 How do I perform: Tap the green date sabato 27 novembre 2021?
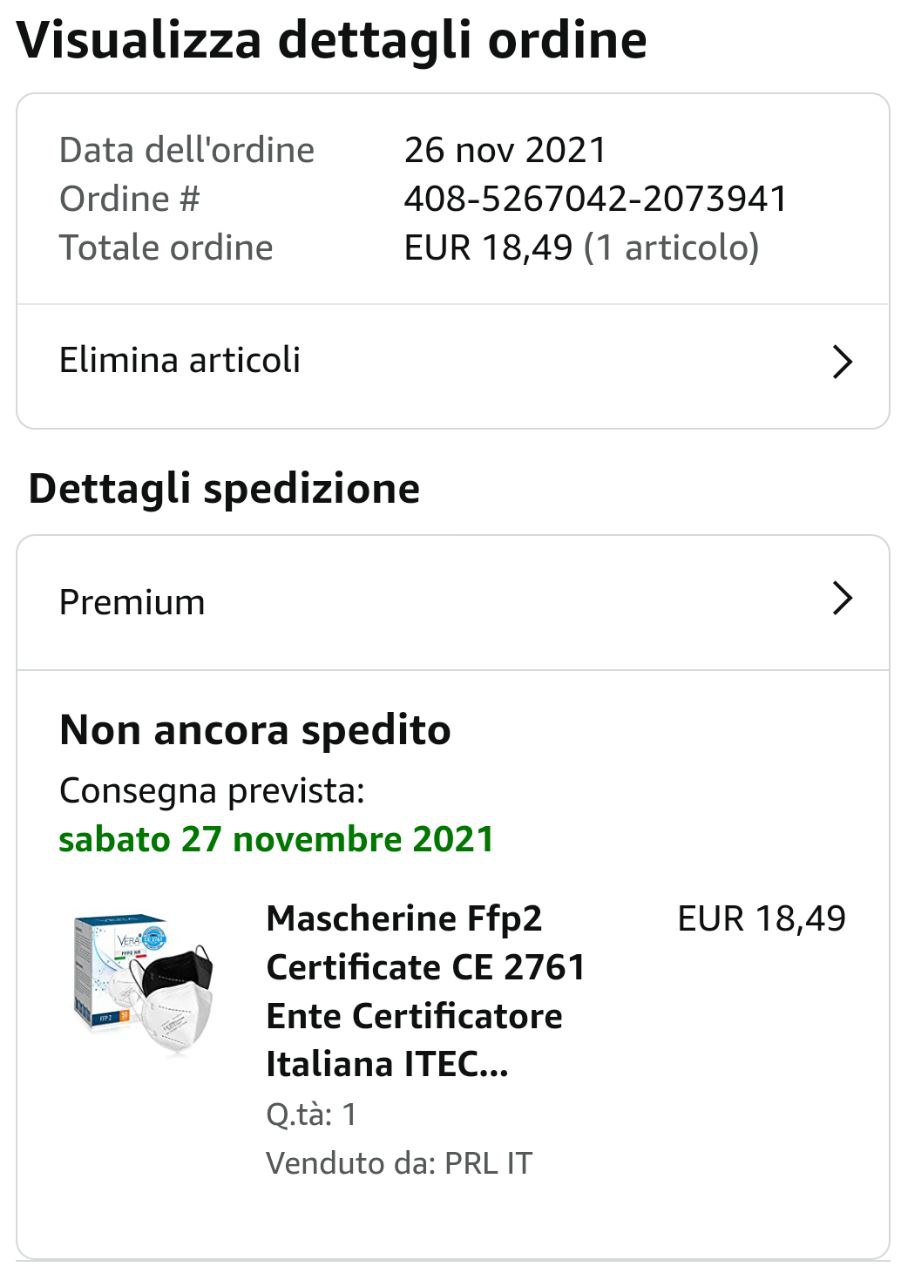click(277, 839)
